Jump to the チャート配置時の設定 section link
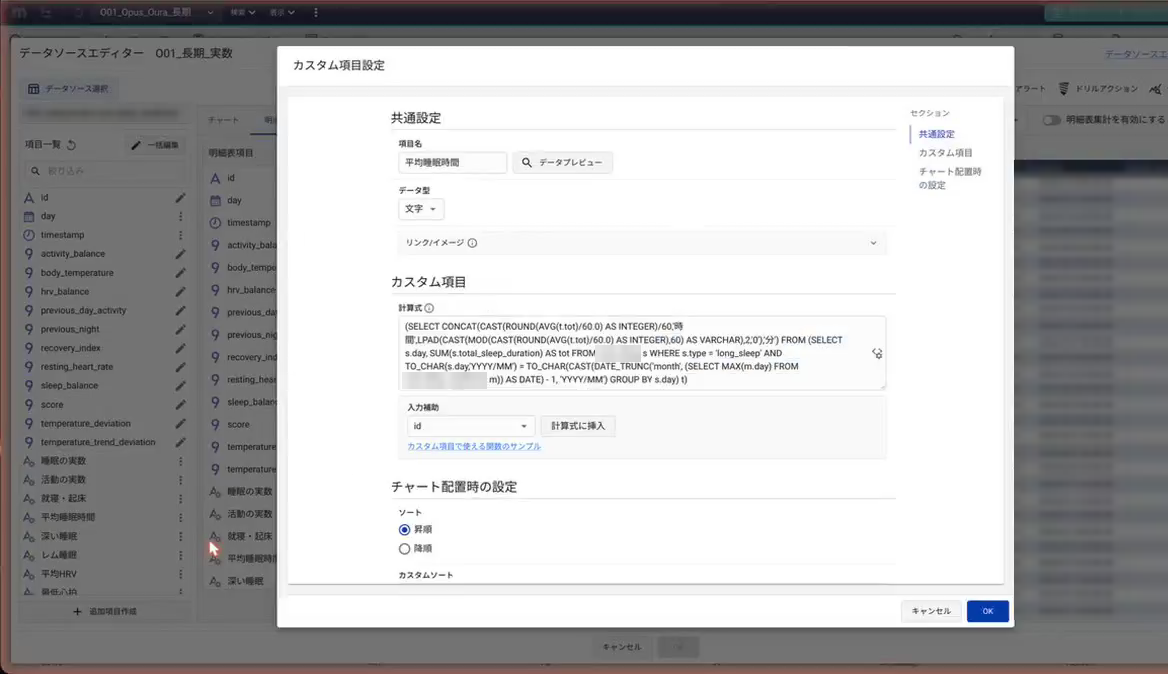The image size is (1168, 674). tap(950, 178)
